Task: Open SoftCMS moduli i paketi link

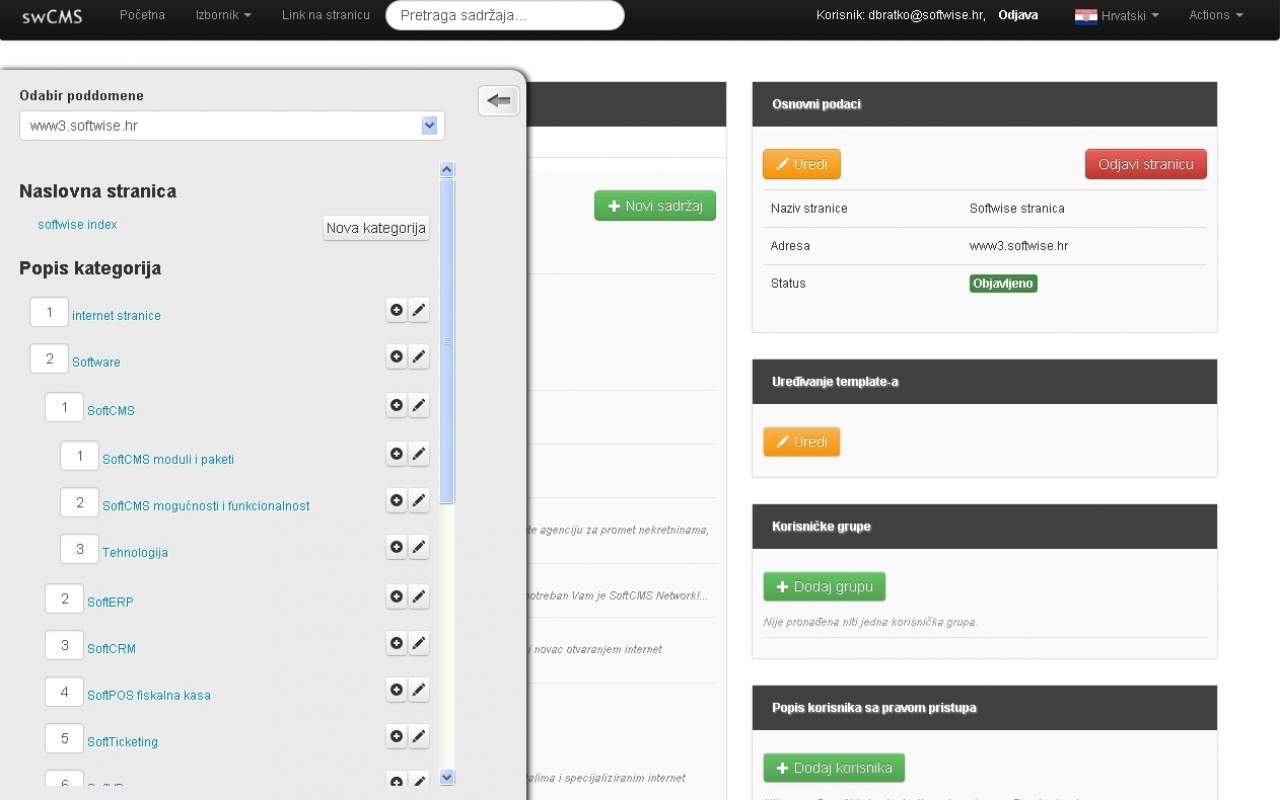Action: (x=168, y=460)
